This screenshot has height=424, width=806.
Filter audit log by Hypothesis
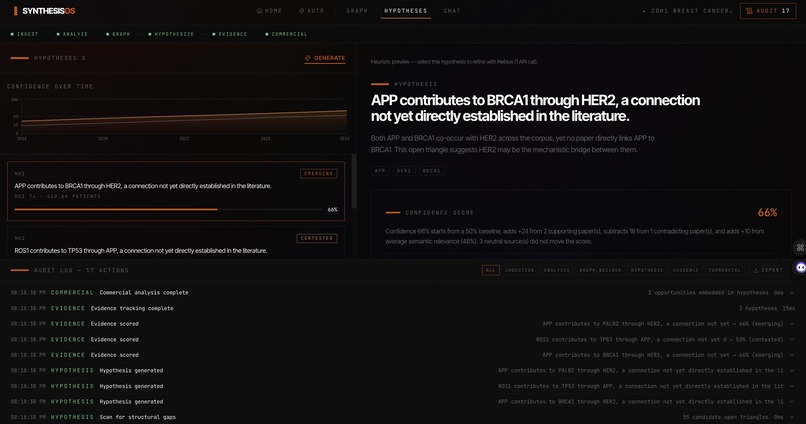(647, 270)
